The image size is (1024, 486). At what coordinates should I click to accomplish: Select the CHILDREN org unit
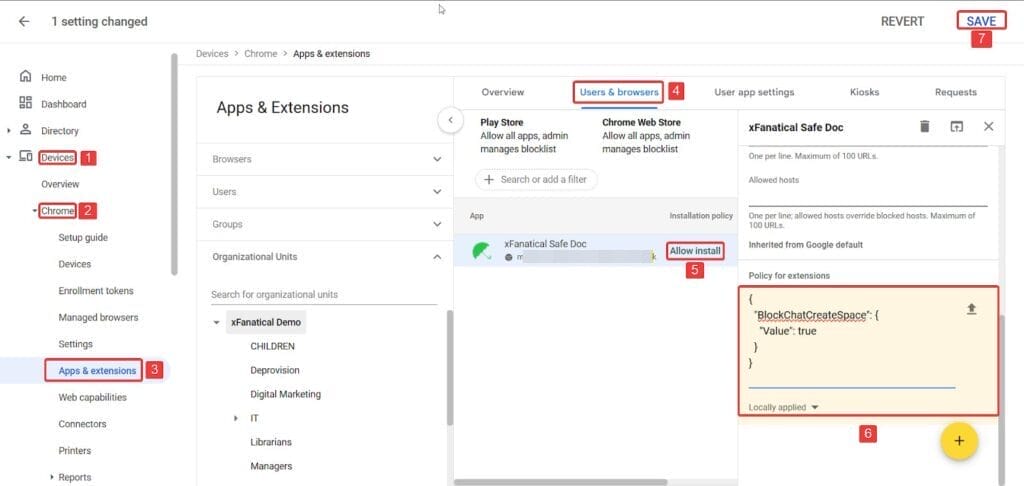[x=272, y=346]
